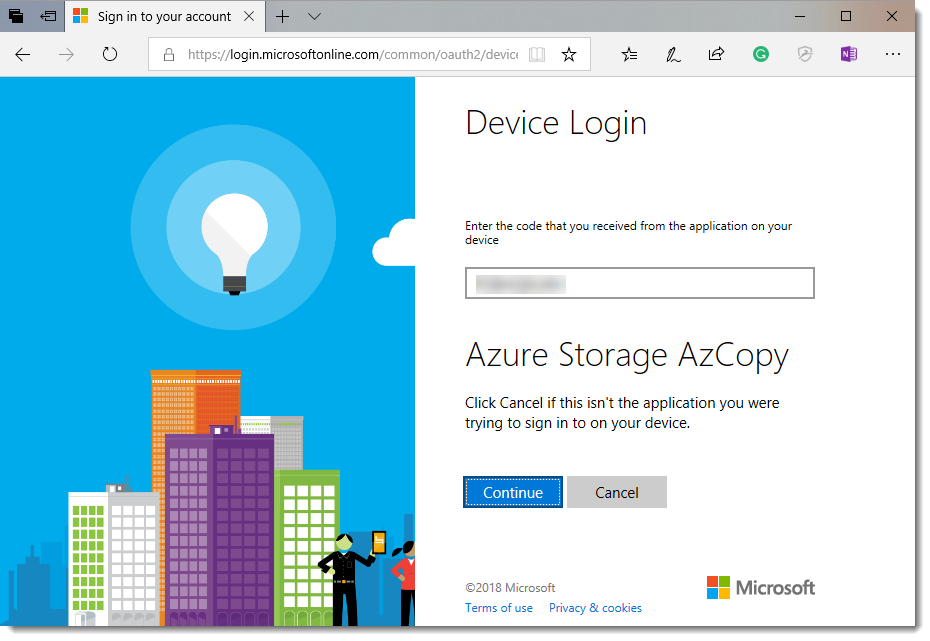Screen dimensions: 930x641
Task: Refresh the current page
Action: coord(110,55)
